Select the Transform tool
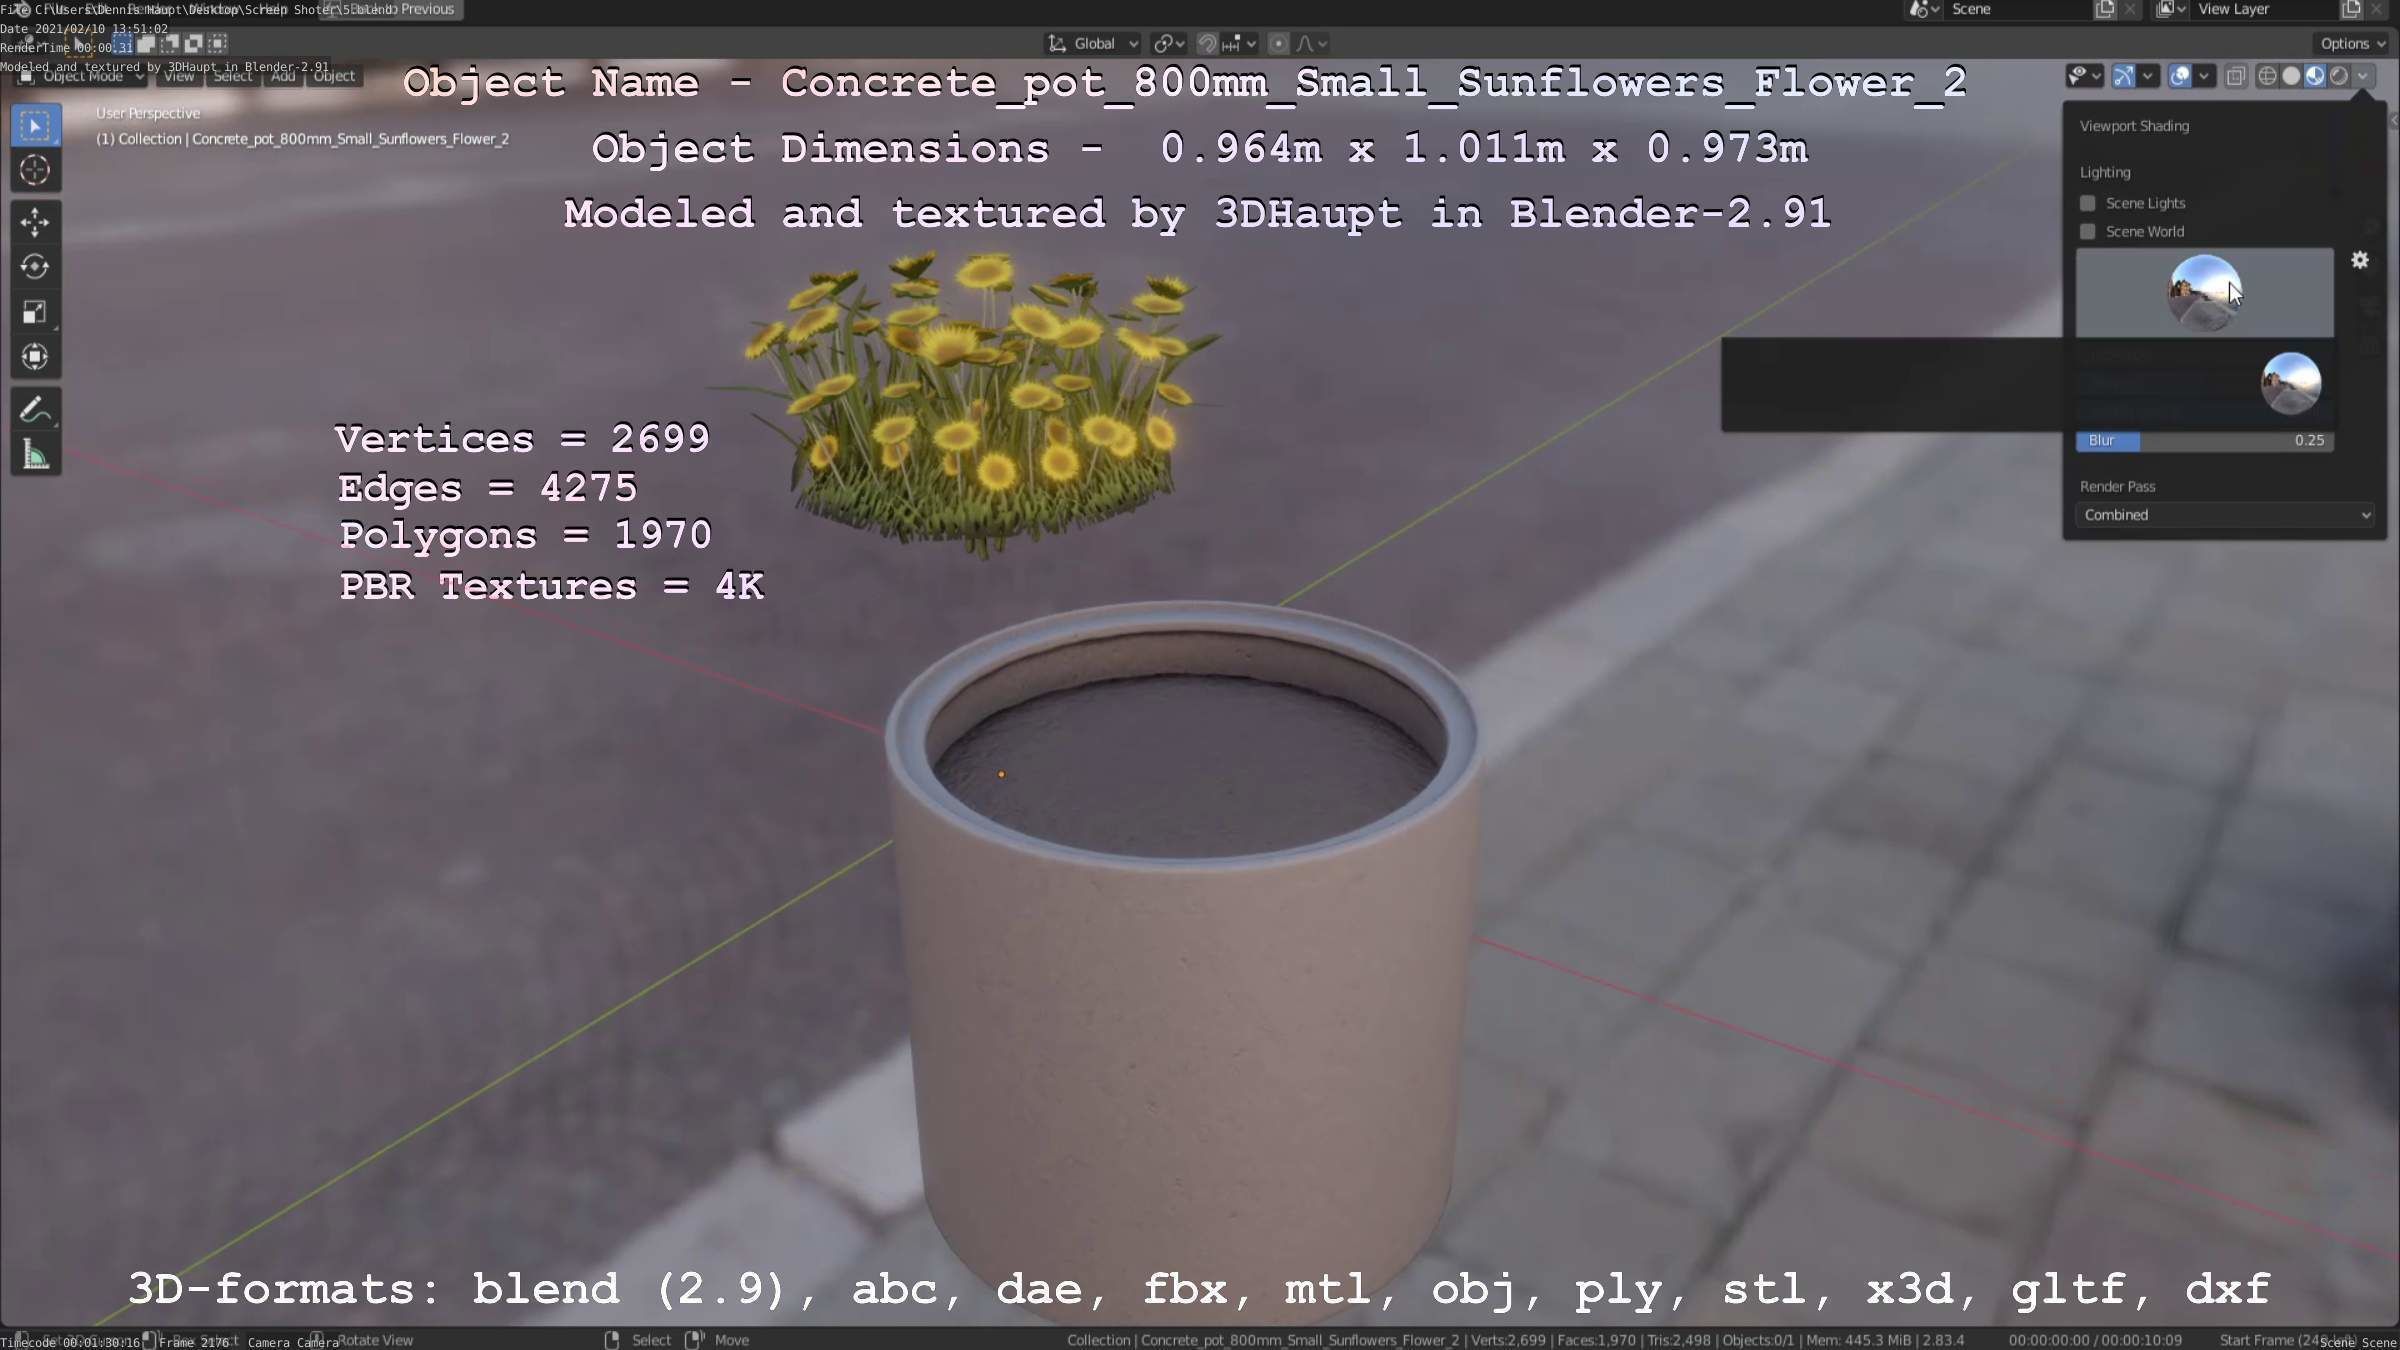 click(x=35, y=357)
